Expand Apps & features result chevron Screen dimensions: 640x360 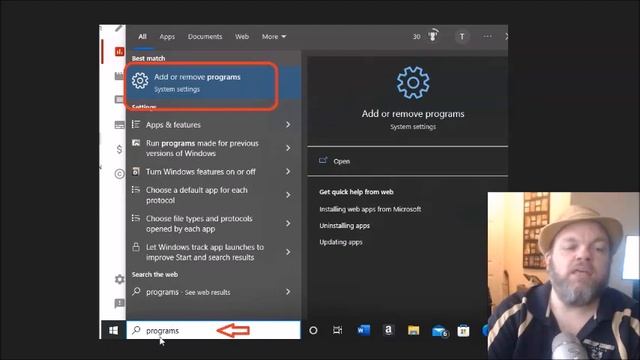tap(288, 124)
